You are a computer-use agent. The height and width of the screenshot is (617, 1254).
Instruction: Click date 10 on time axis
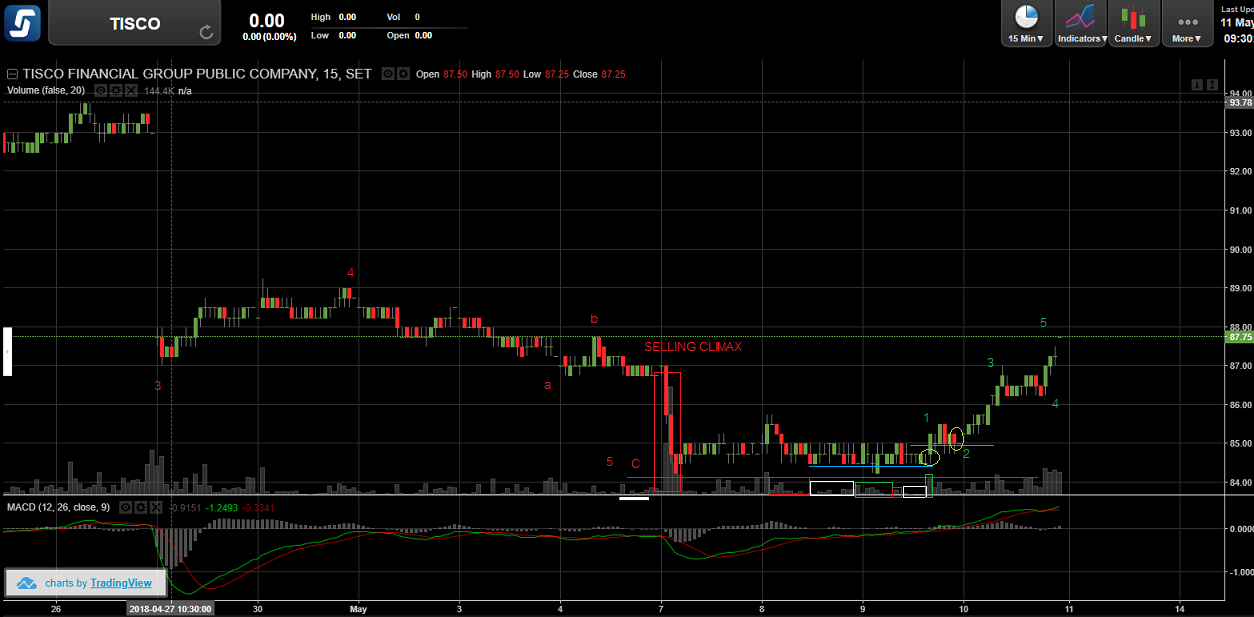(x=964, y=608)
